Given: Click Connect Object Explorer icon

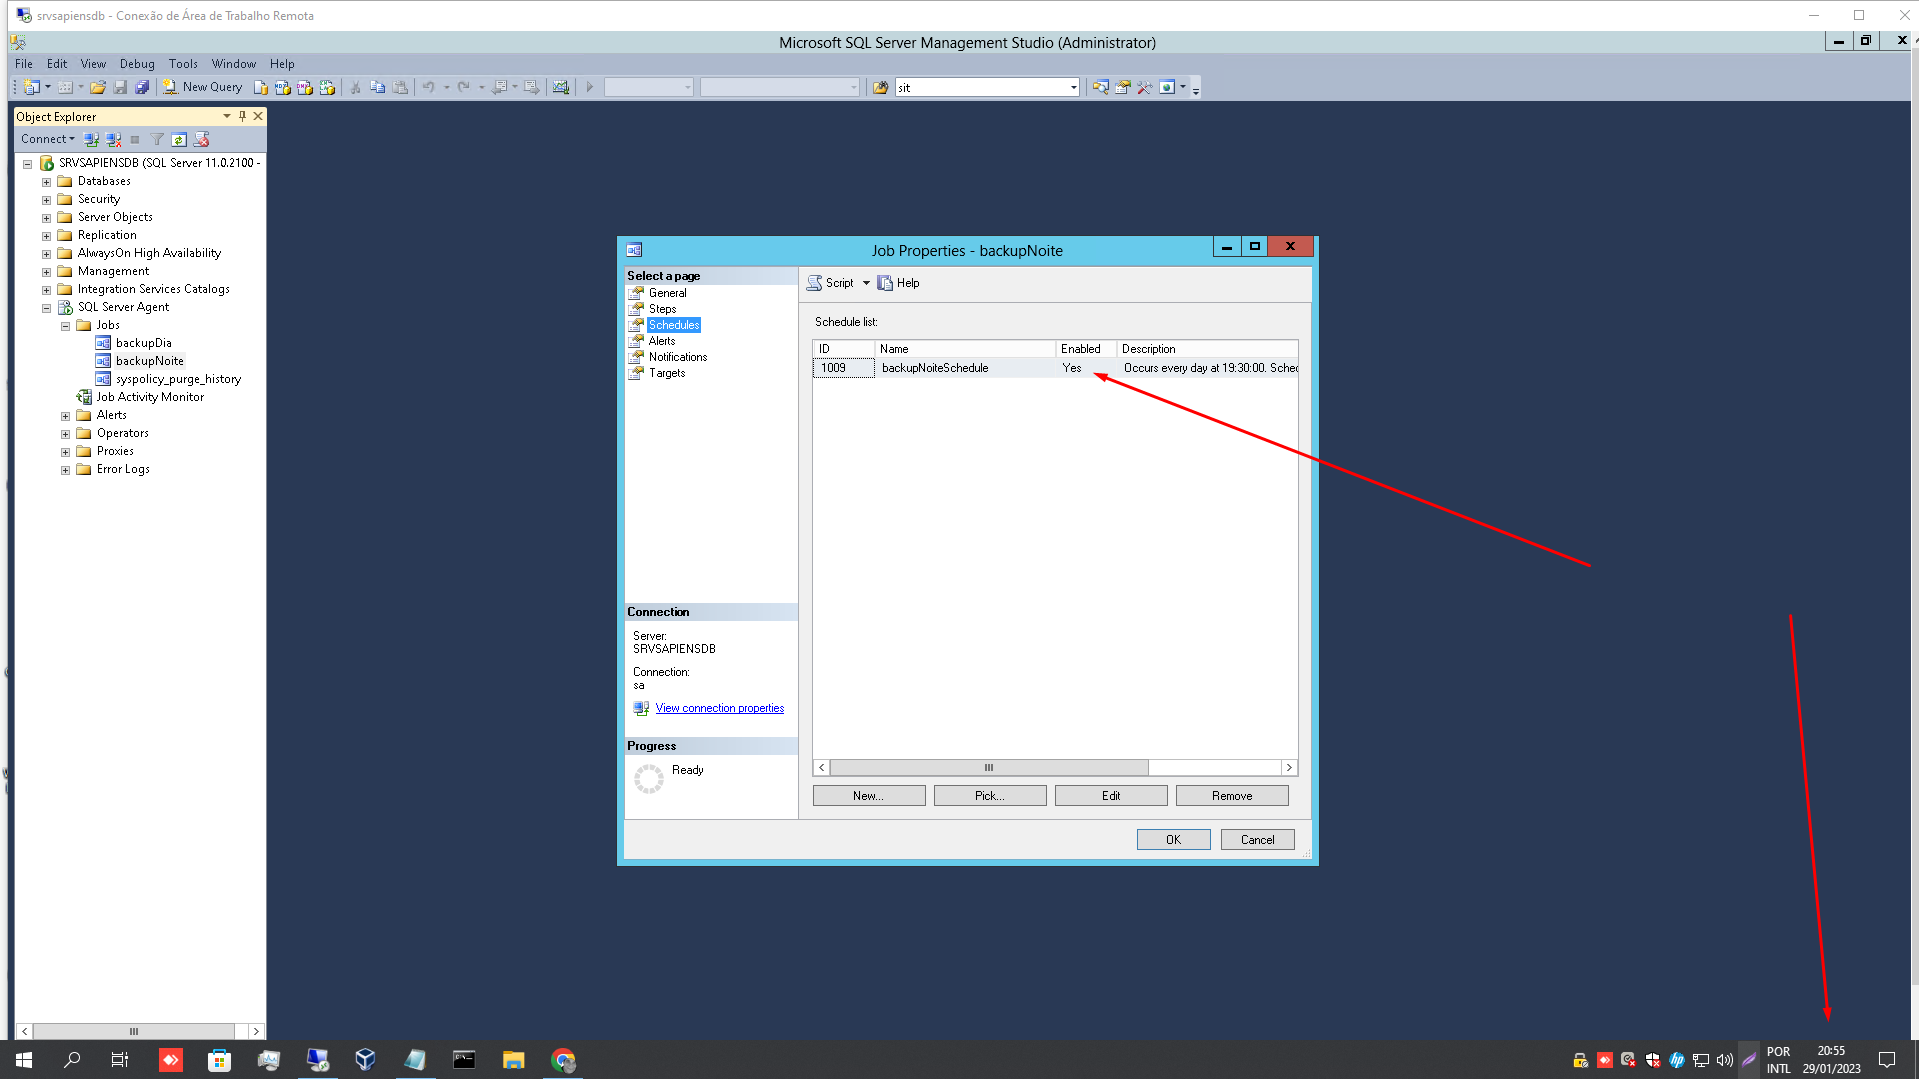Looking at the screenshot, I should pyautogui.click(x=91, y=139).
